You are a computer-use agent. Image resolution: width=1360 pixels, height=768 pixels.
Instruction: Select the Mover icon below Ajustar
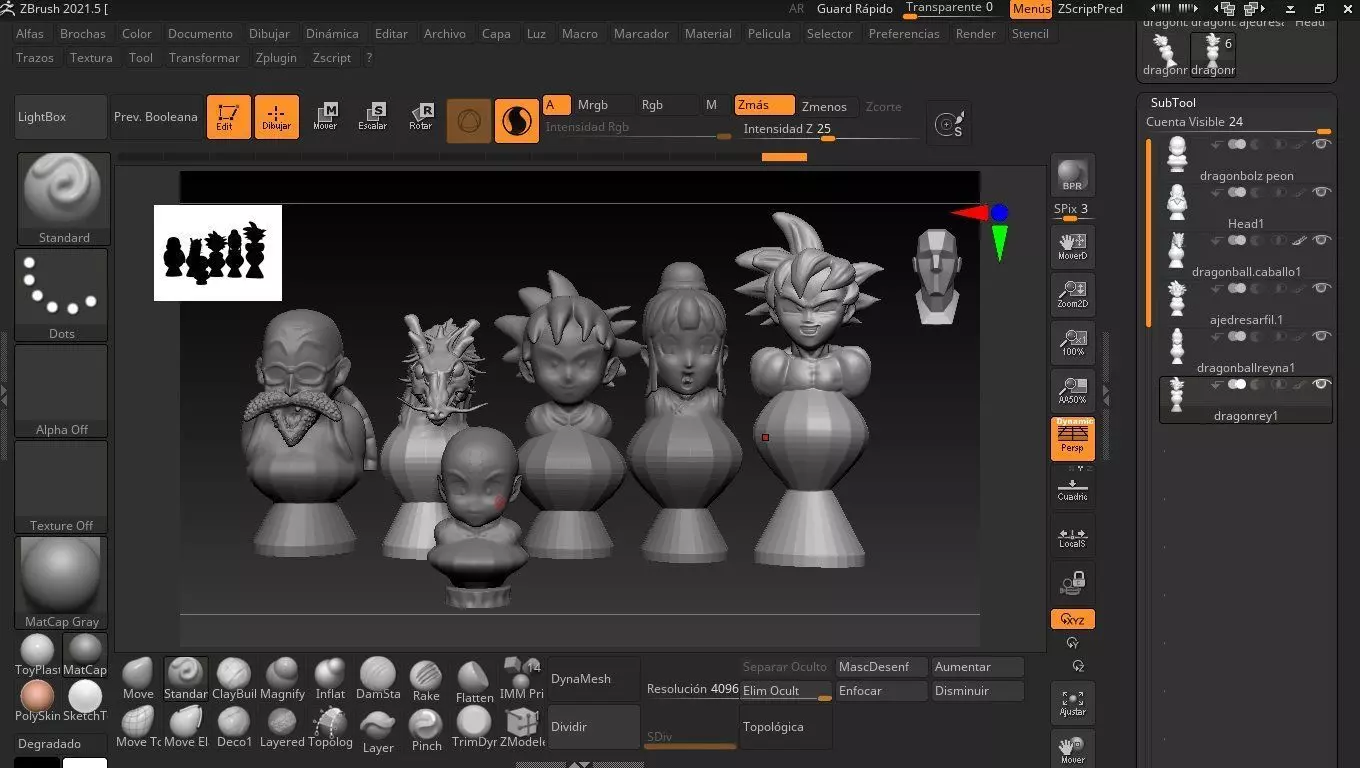pyautogui.click(x=1073, y=749)
